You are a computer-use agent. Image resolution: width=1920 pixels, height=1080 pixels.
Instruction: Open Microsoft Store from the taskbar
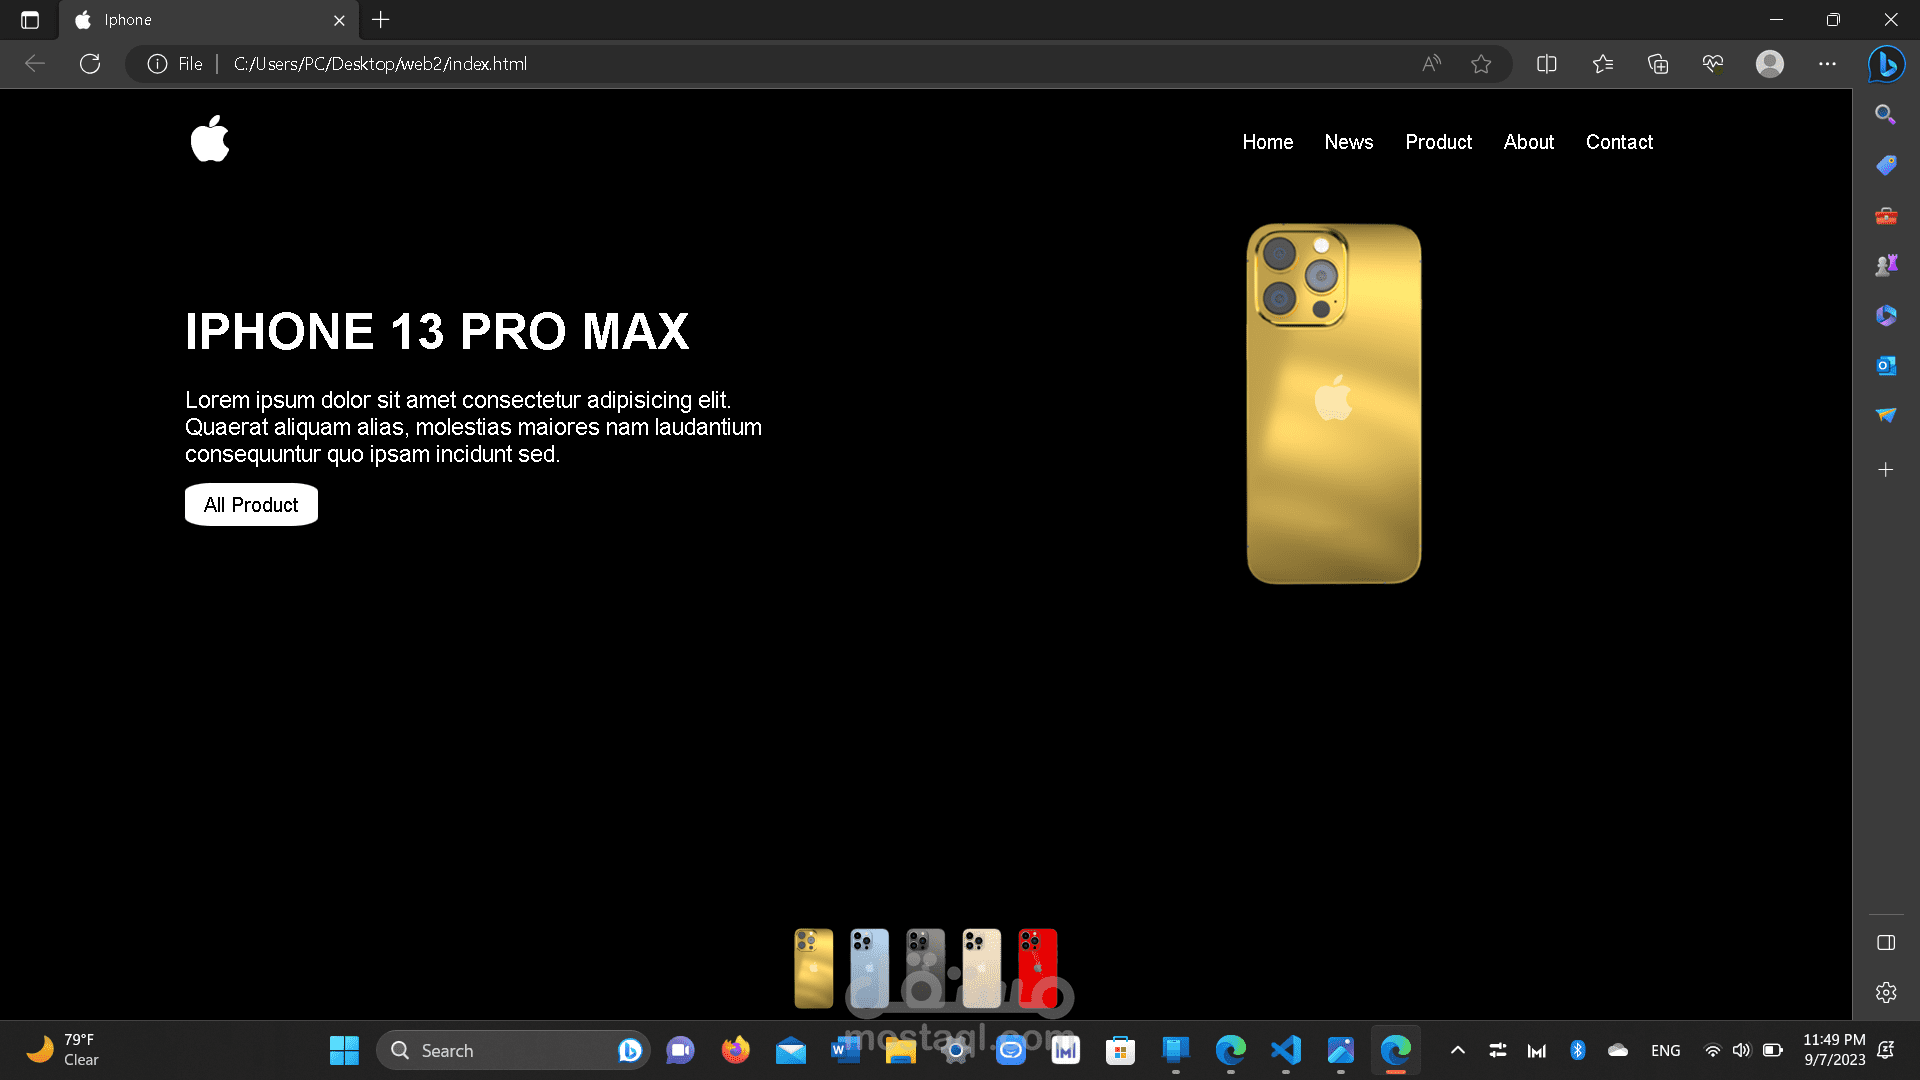[1120, 1050]
